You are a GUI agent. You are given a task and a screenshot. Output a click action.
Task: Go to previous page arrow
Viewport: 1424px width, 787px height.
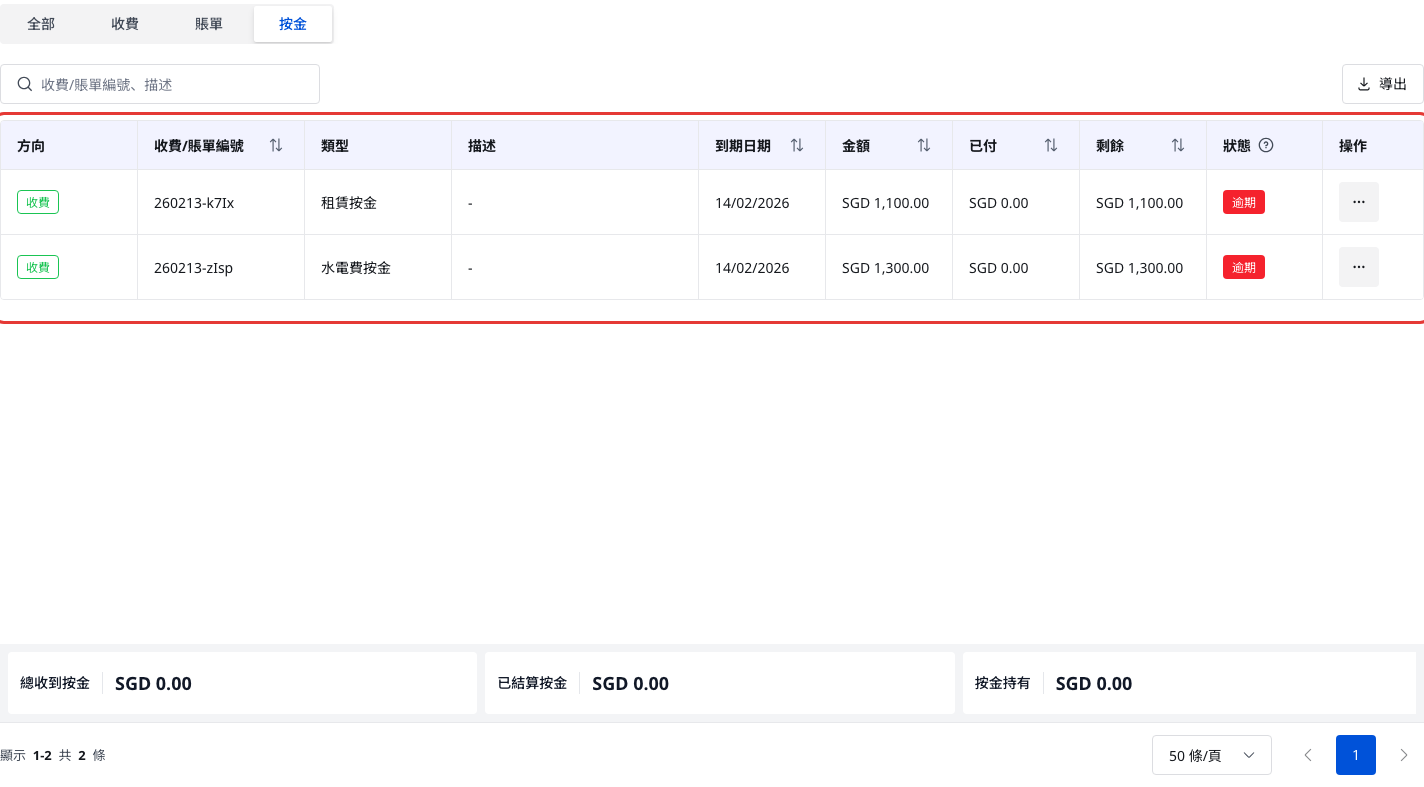click(1308, 755)
